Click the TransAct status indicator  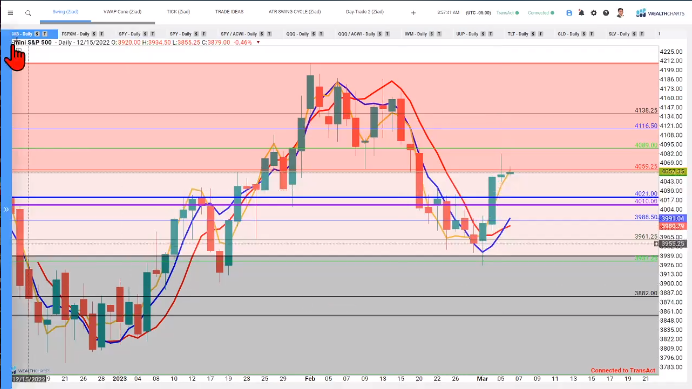508,13
